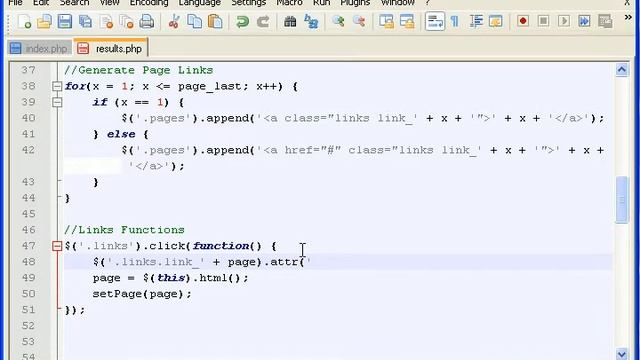Image resolution: width=640 pixels, height=360 pixels.
Task: Click the Zoom In magnifier icon
Action: (x=338, y=21)
